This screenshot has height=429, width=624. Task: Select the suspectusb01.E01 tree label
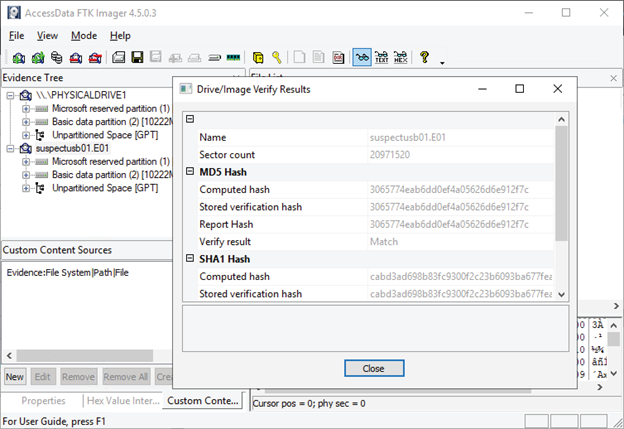[x=72, y=148]
